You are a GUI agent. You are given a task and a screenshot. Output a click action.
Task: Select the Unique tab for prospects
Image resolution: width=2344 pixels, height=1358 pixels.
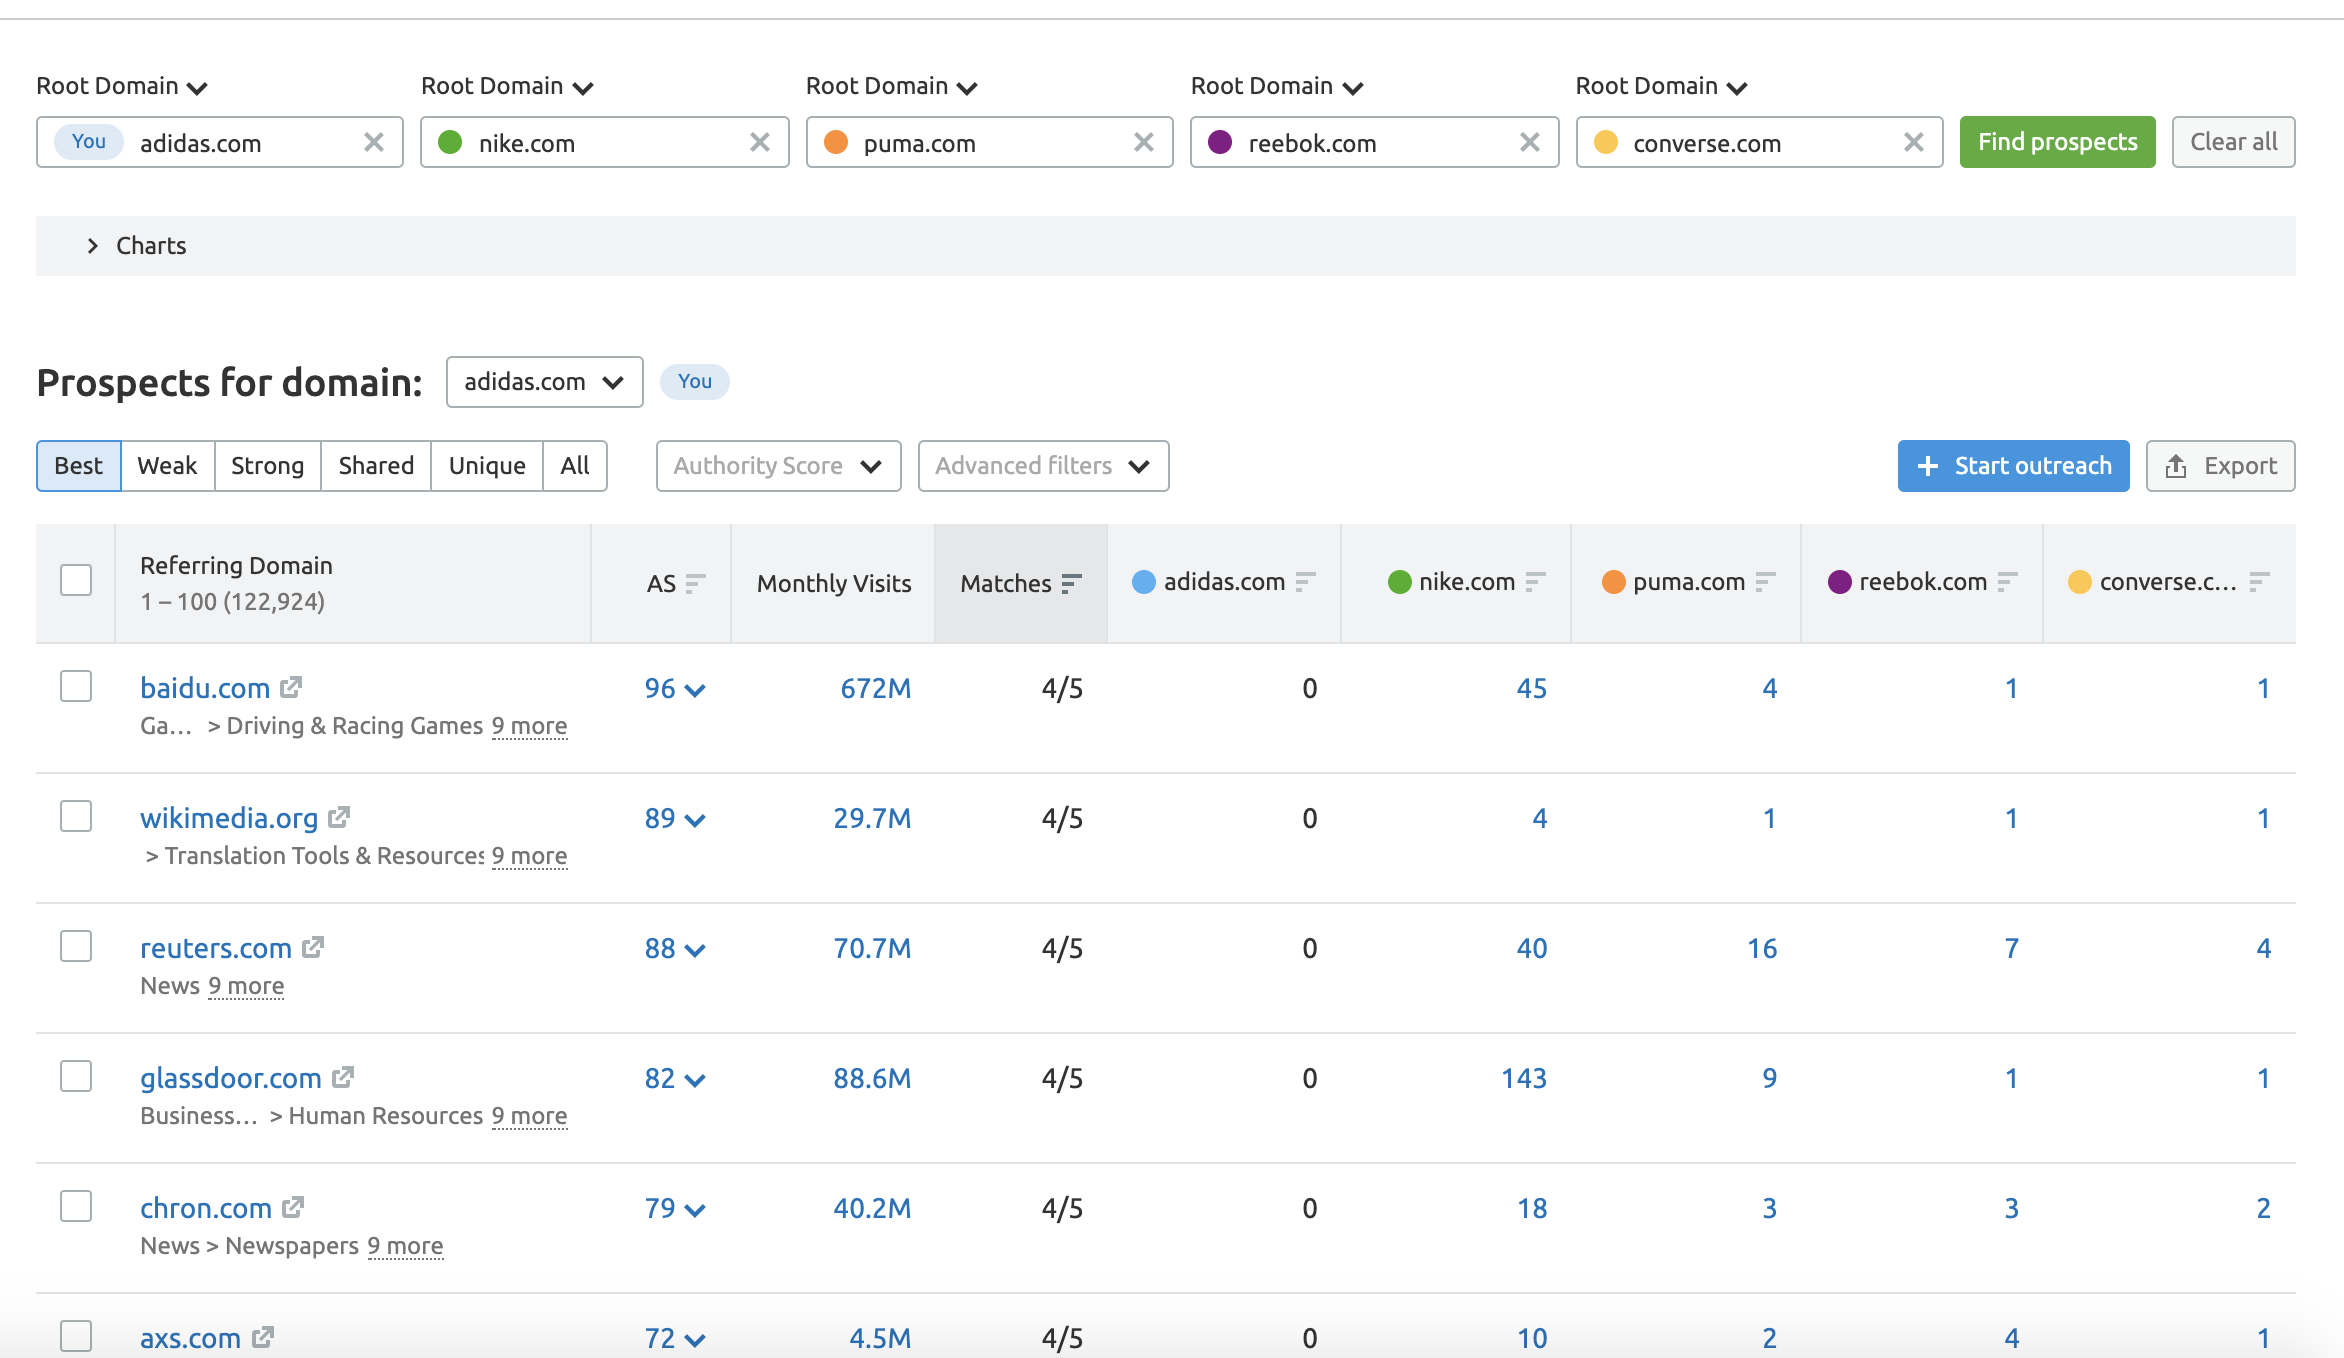(488, 466)
